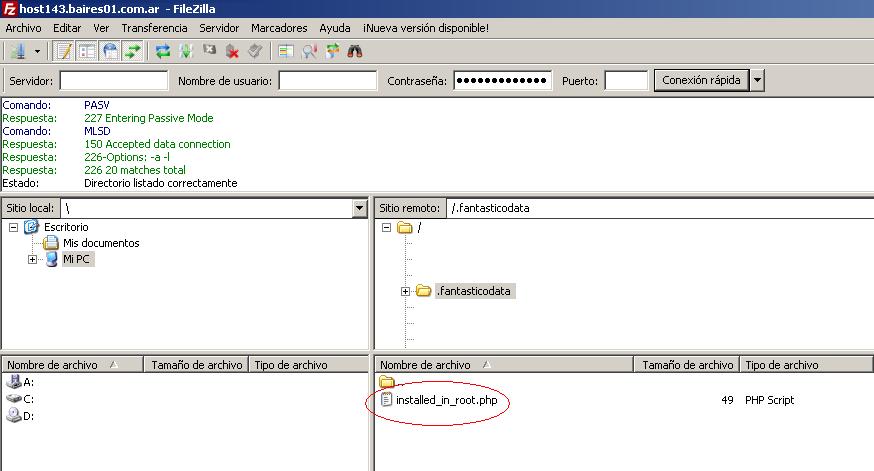Sort local list by Tipo de archivo
The height and width of the screenshot is (471, 874).
coord(308,365)
